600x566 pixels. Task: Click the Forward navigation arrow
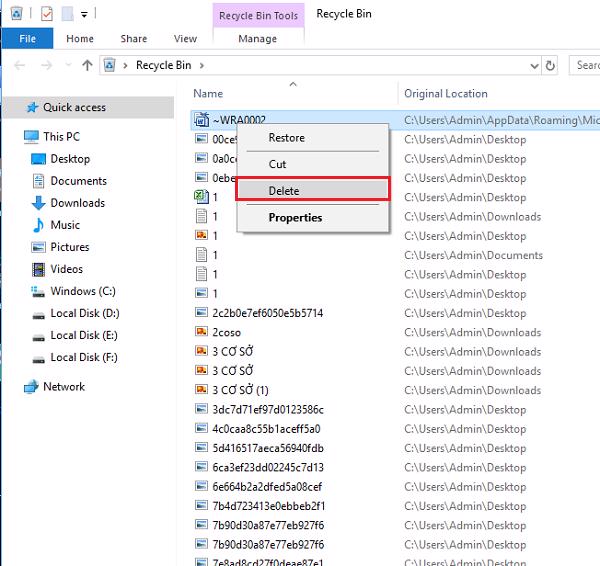[46, 65]
